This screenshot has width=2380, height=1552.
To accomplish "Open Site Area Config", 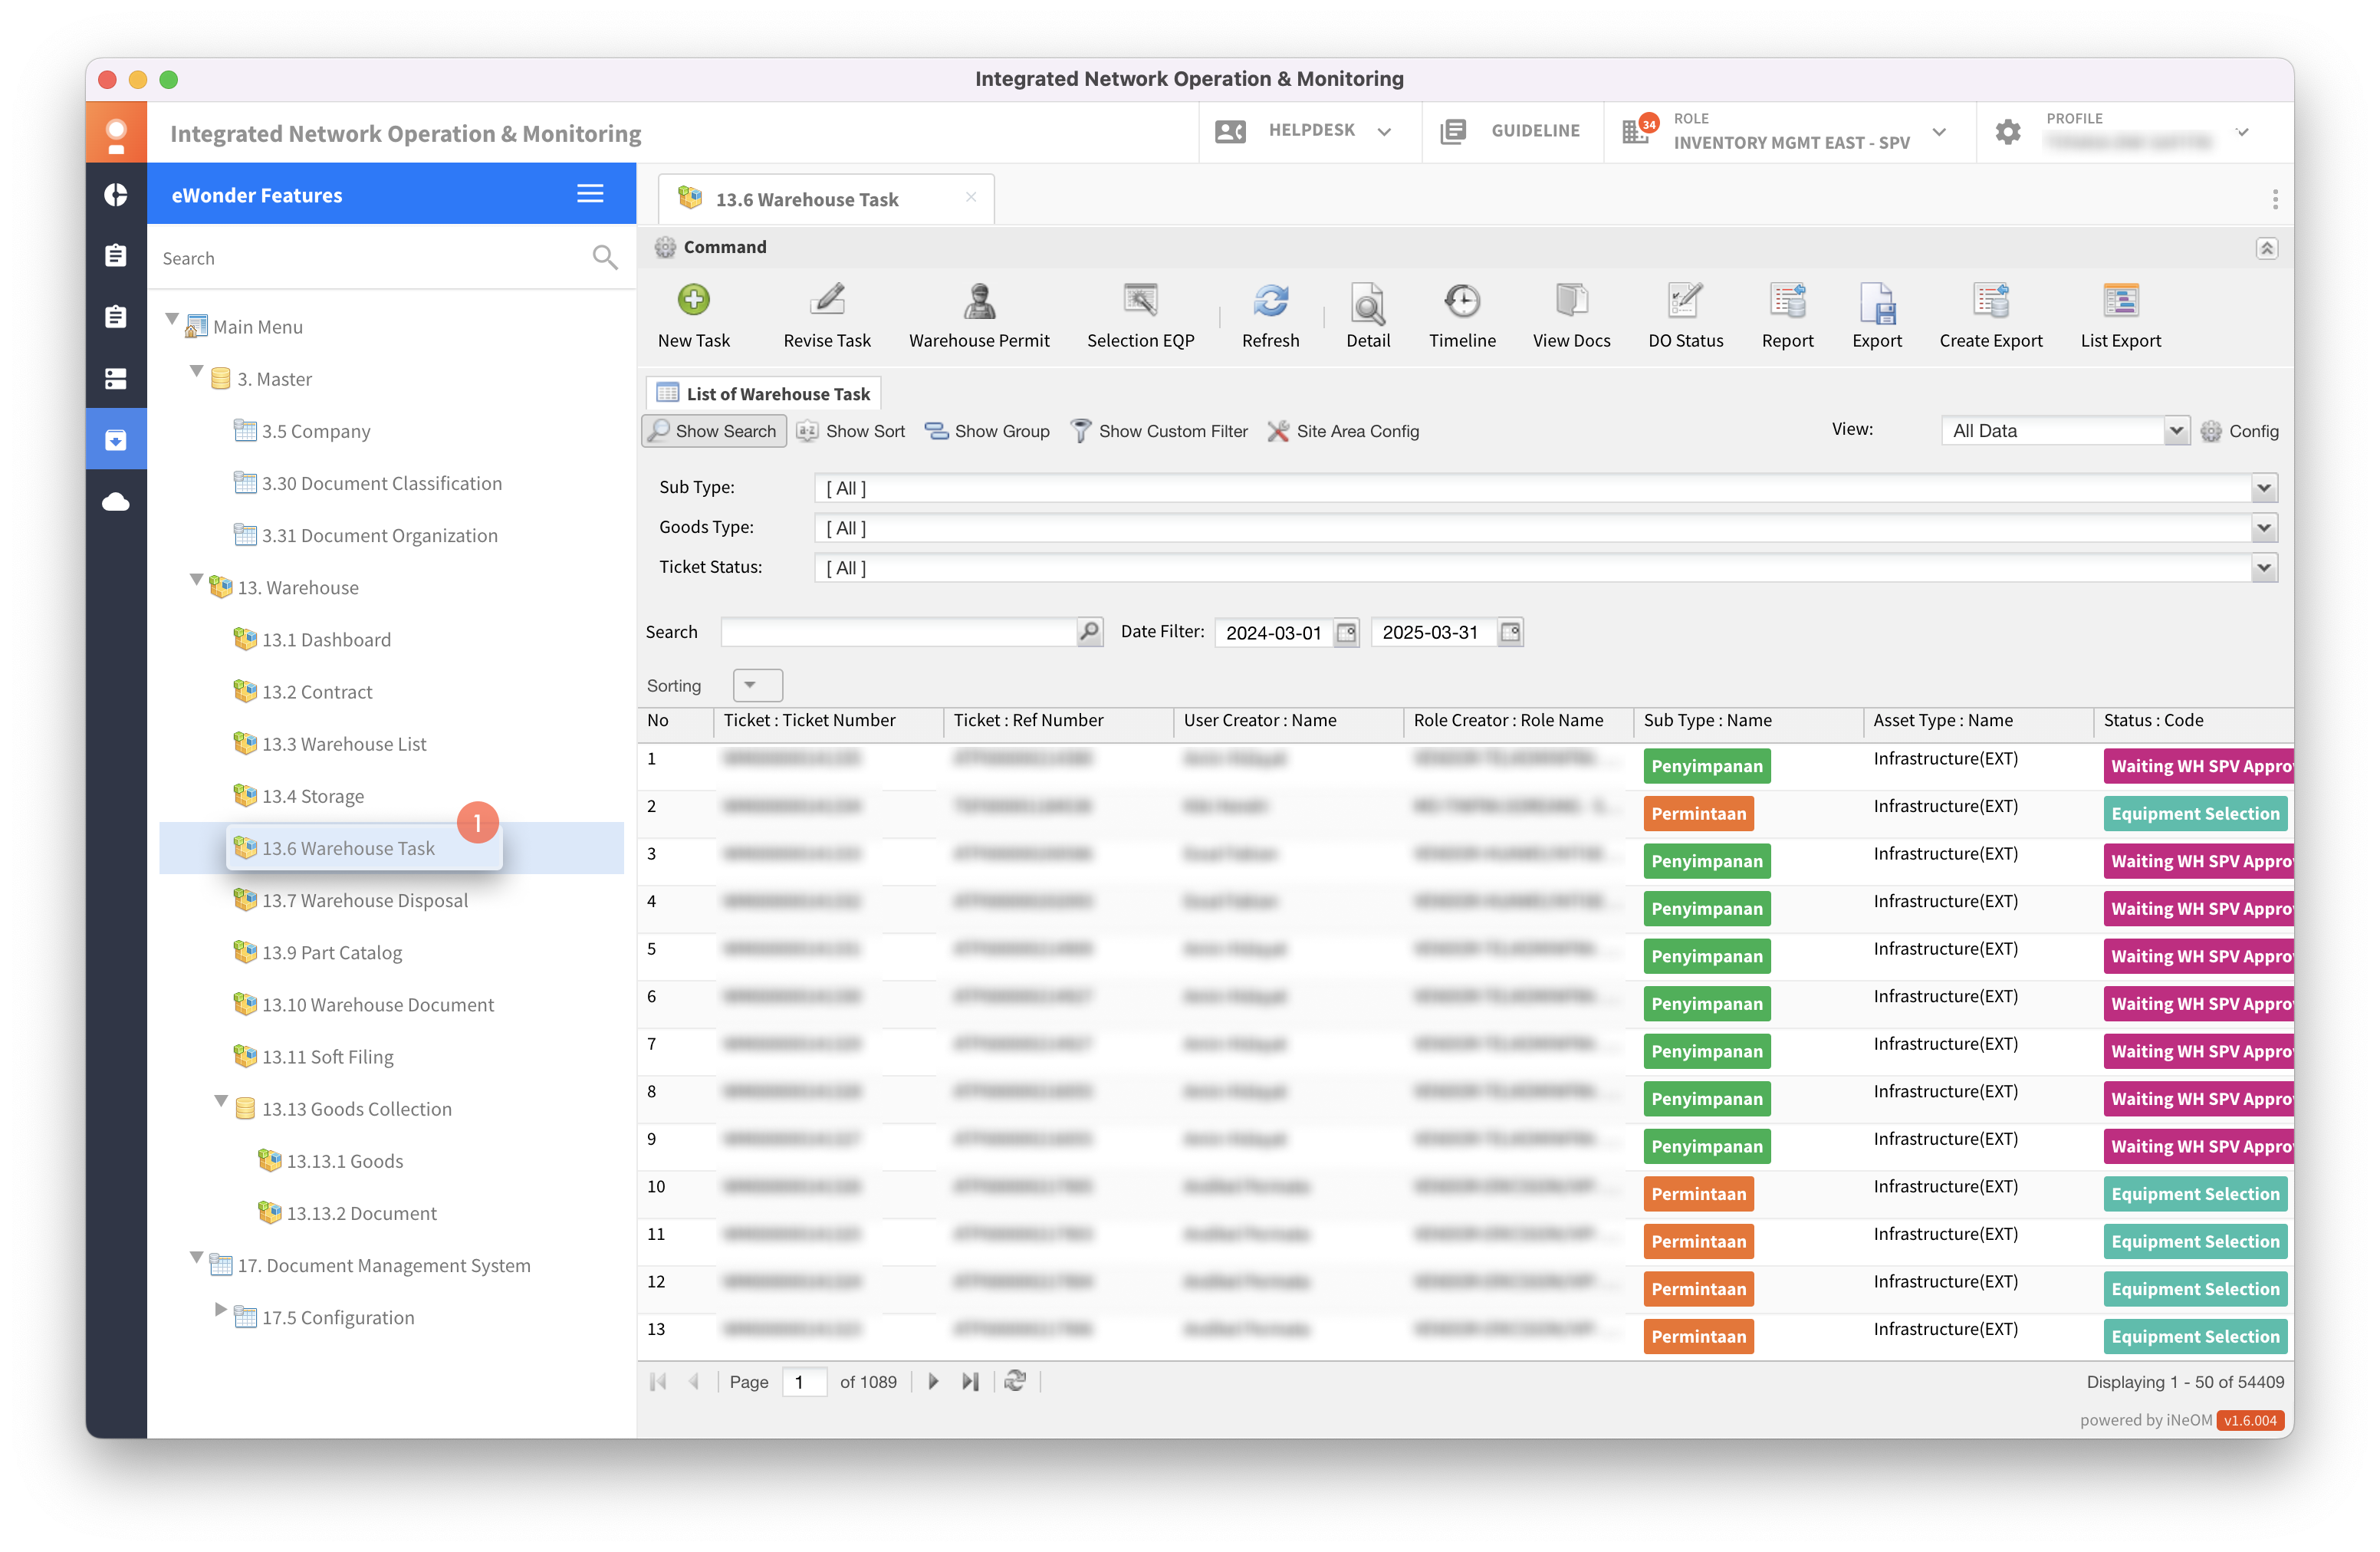I will point(1343,431).
